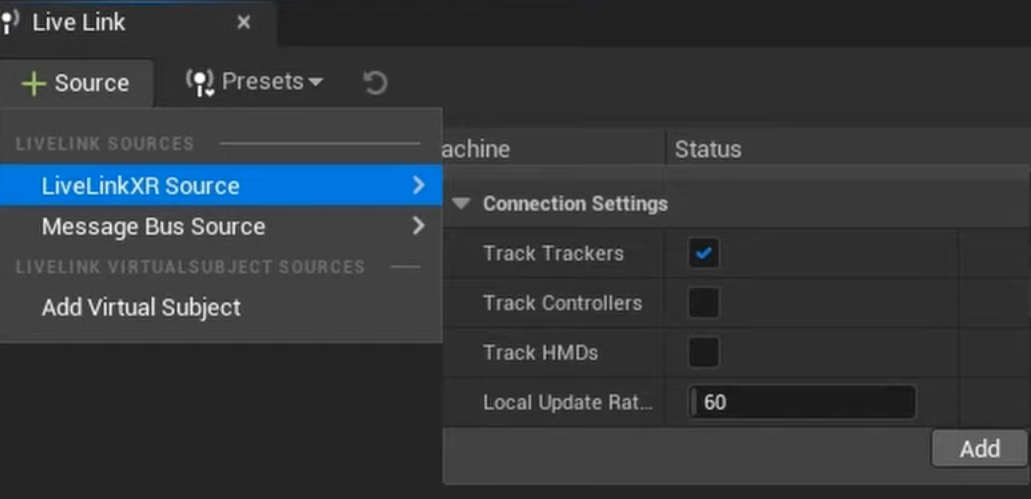This screenshot has width=1031, height=499.
Task: Click the undo arrow icon
Action: [375, 82]
